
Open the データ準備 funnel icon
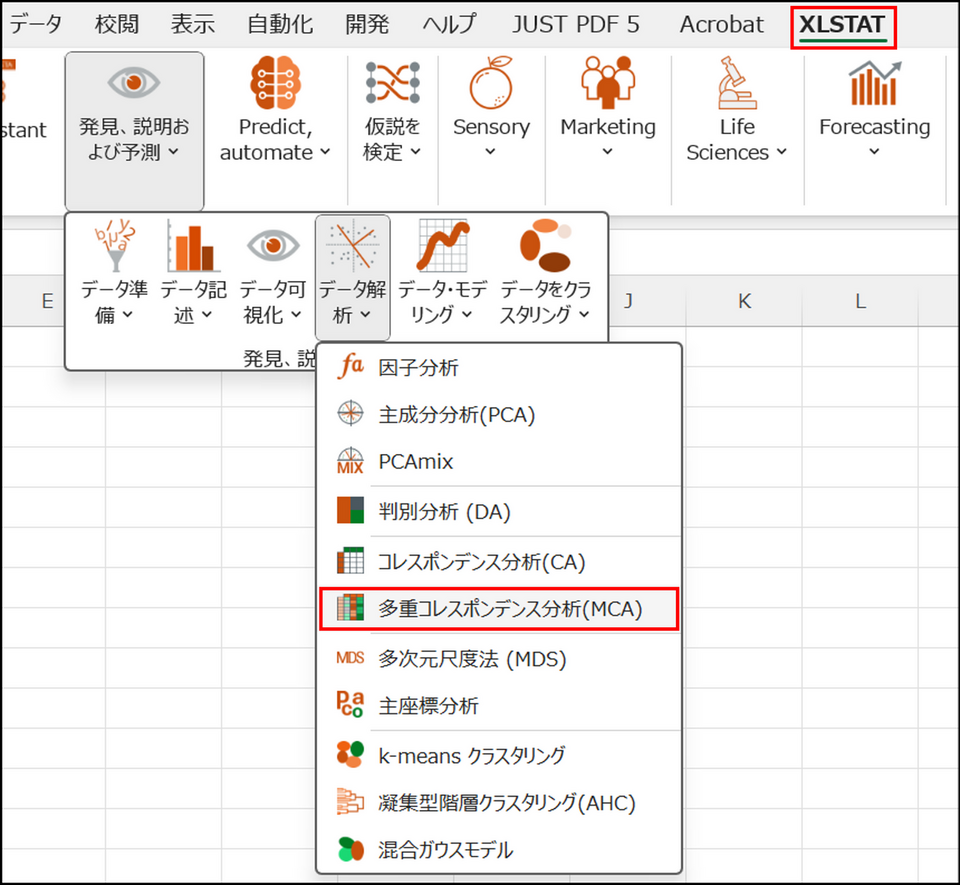[x=113, y=246]
